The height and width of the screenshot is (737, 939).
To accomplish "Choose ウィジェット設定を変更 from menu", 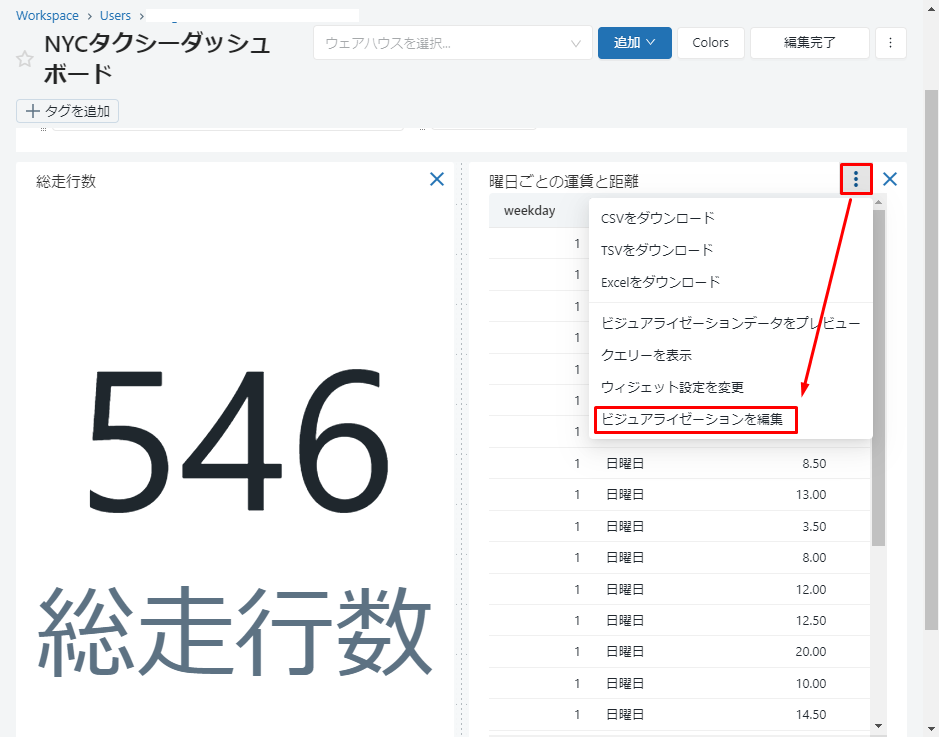I will [672, 387].
